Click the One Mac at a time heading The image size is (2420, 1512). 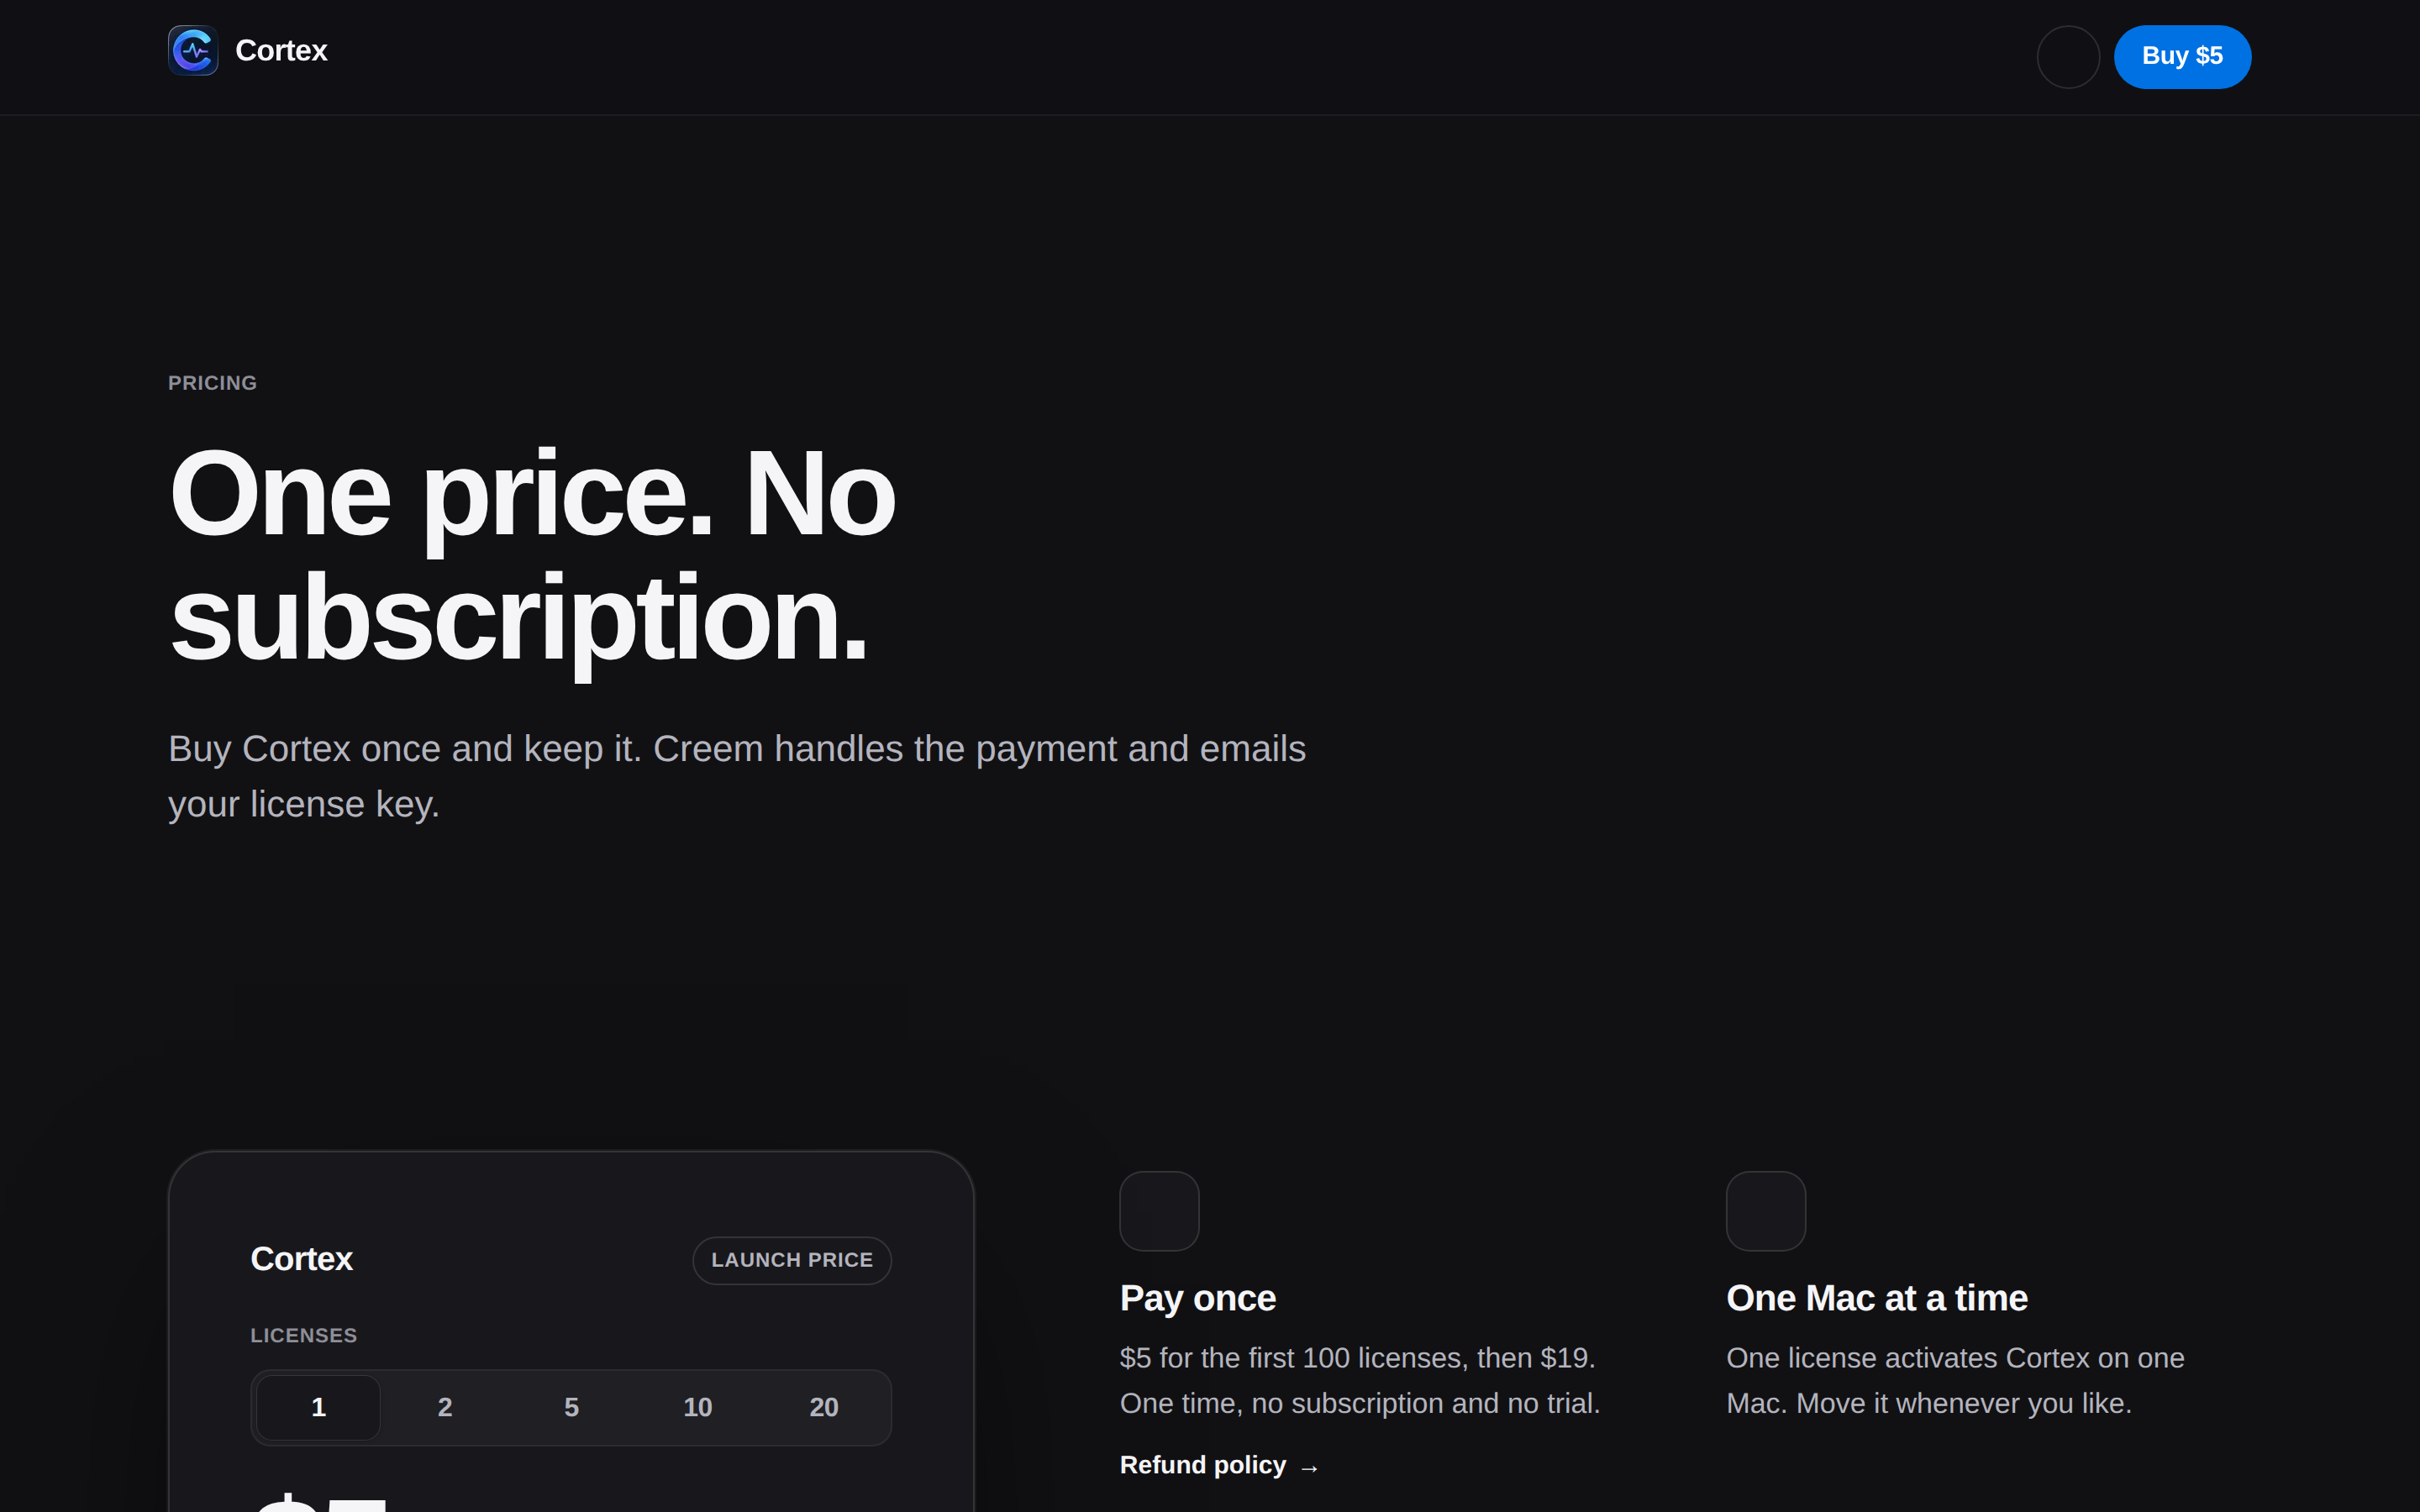[1876, 1298]
